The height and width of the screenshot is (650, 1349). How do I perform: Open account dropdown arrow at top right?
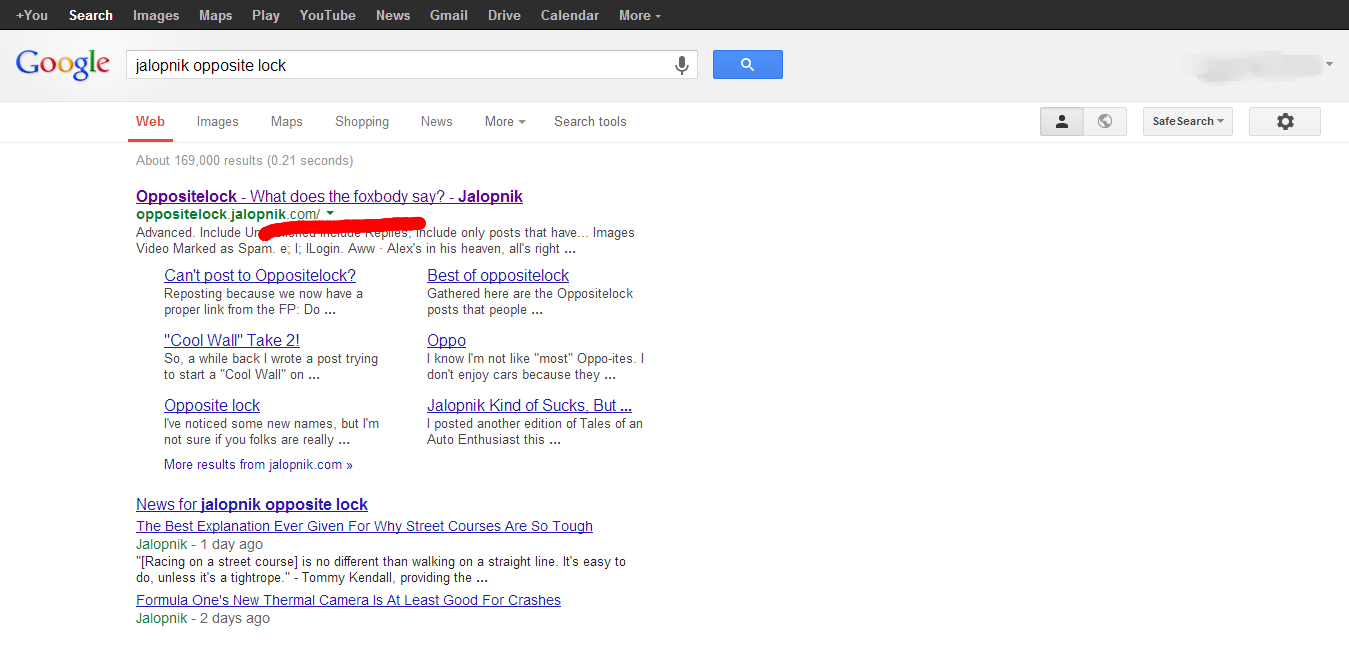pos(1329,64)
